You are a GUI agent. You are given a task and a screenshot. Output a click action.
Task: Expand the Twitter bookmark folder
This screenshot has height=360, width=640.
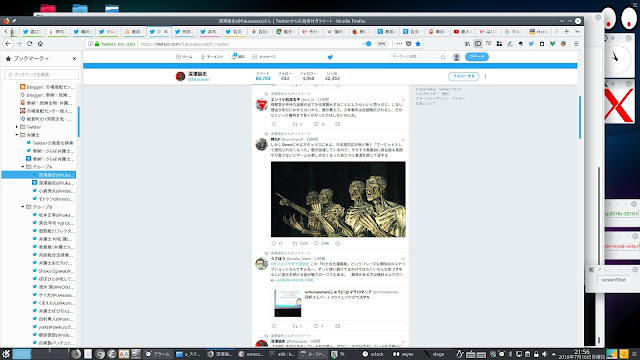point(17,127)
